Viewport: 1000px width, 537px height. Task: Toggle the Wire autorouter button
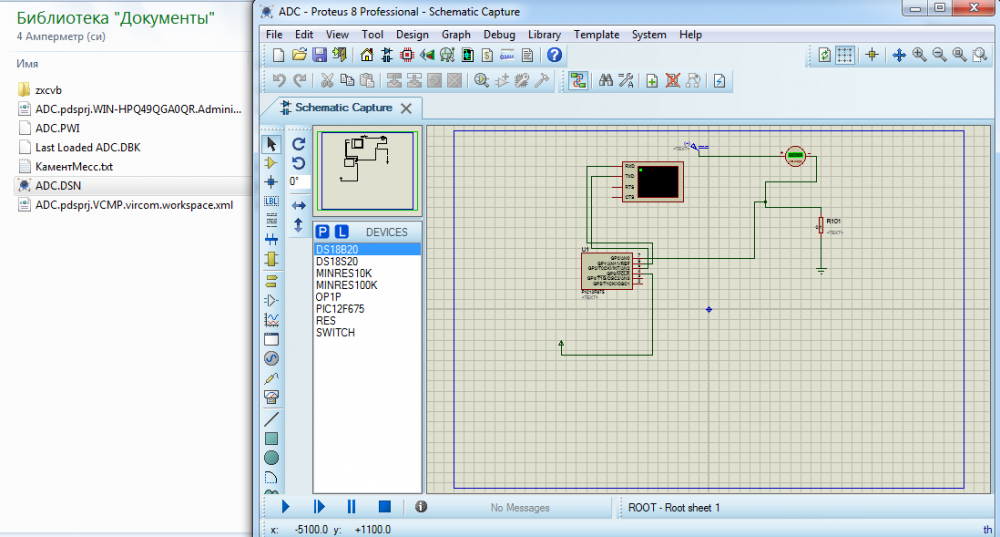point(577,81)
